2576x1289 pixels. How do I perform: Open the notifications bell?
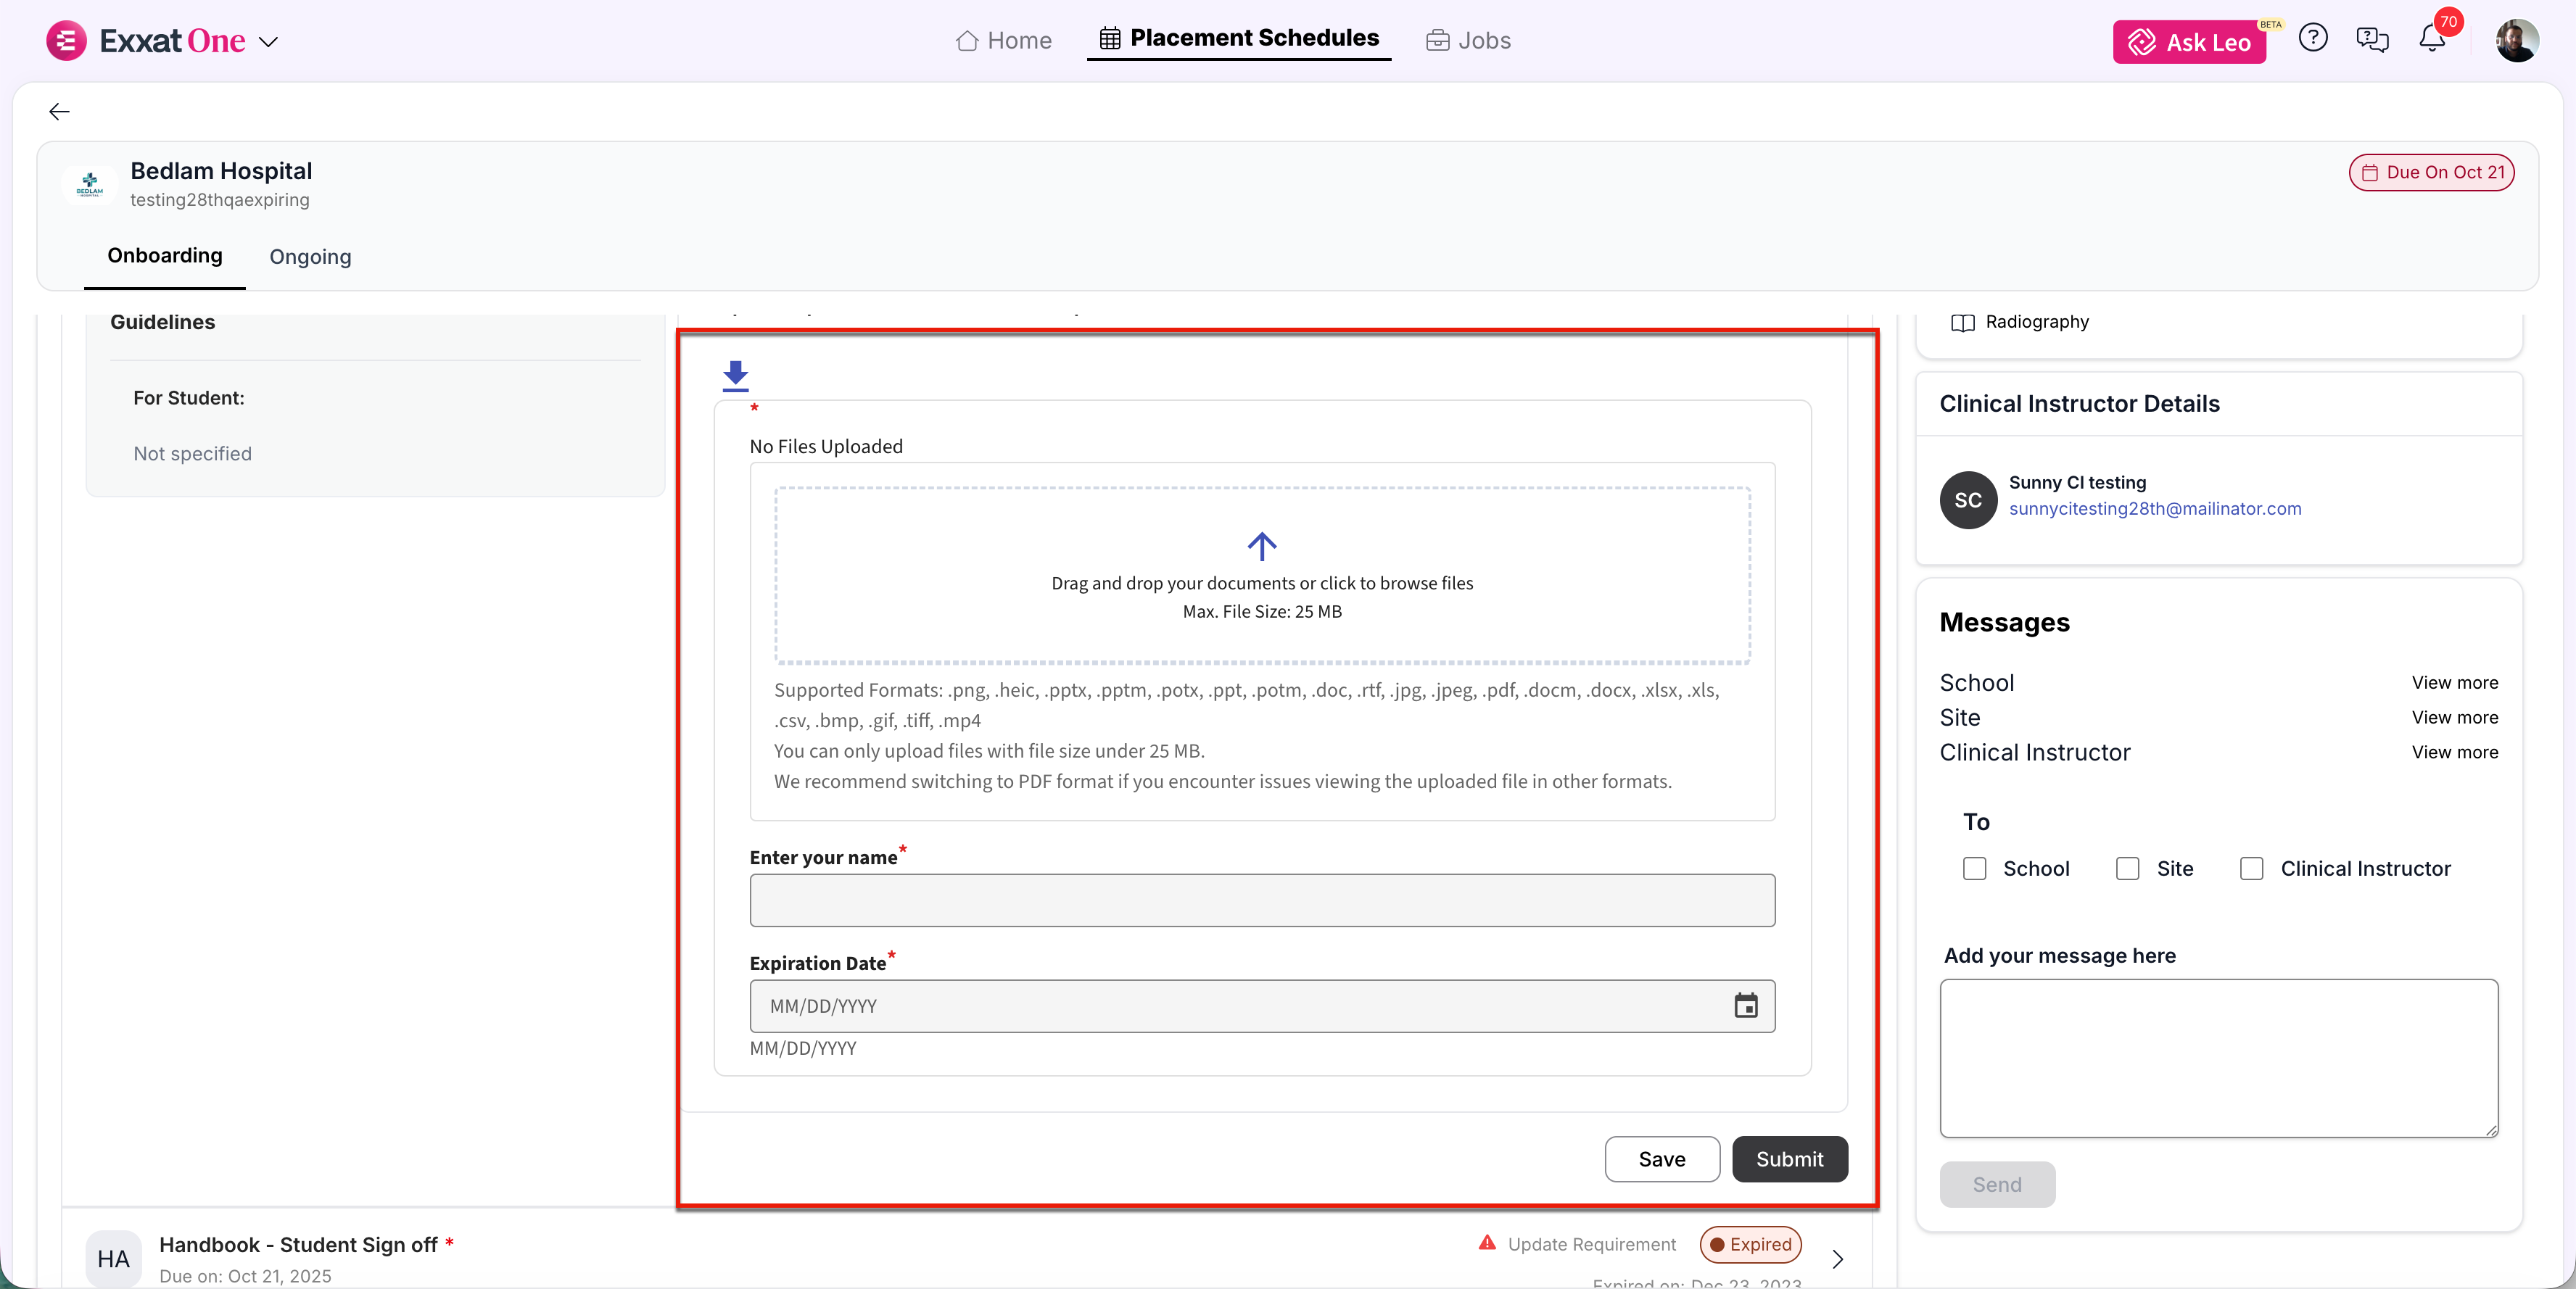tap(2431, 39)
